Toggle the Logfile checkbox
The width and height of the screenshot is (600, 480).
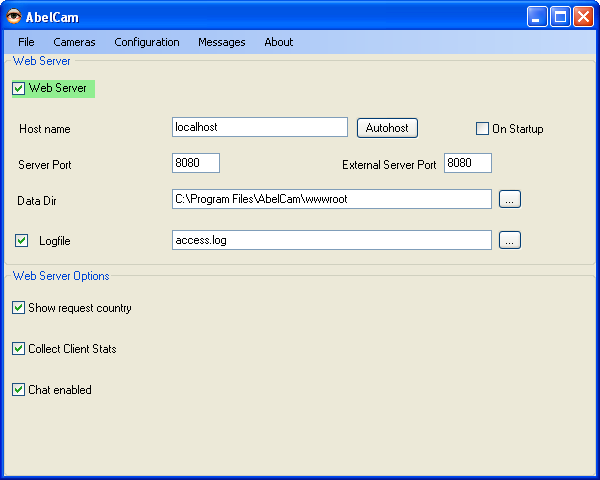click(21, 241)
